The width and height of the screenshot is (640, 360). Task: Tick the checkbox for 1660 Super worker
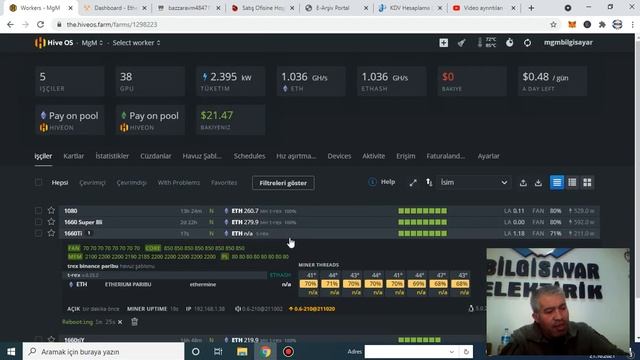pos(38,222)
